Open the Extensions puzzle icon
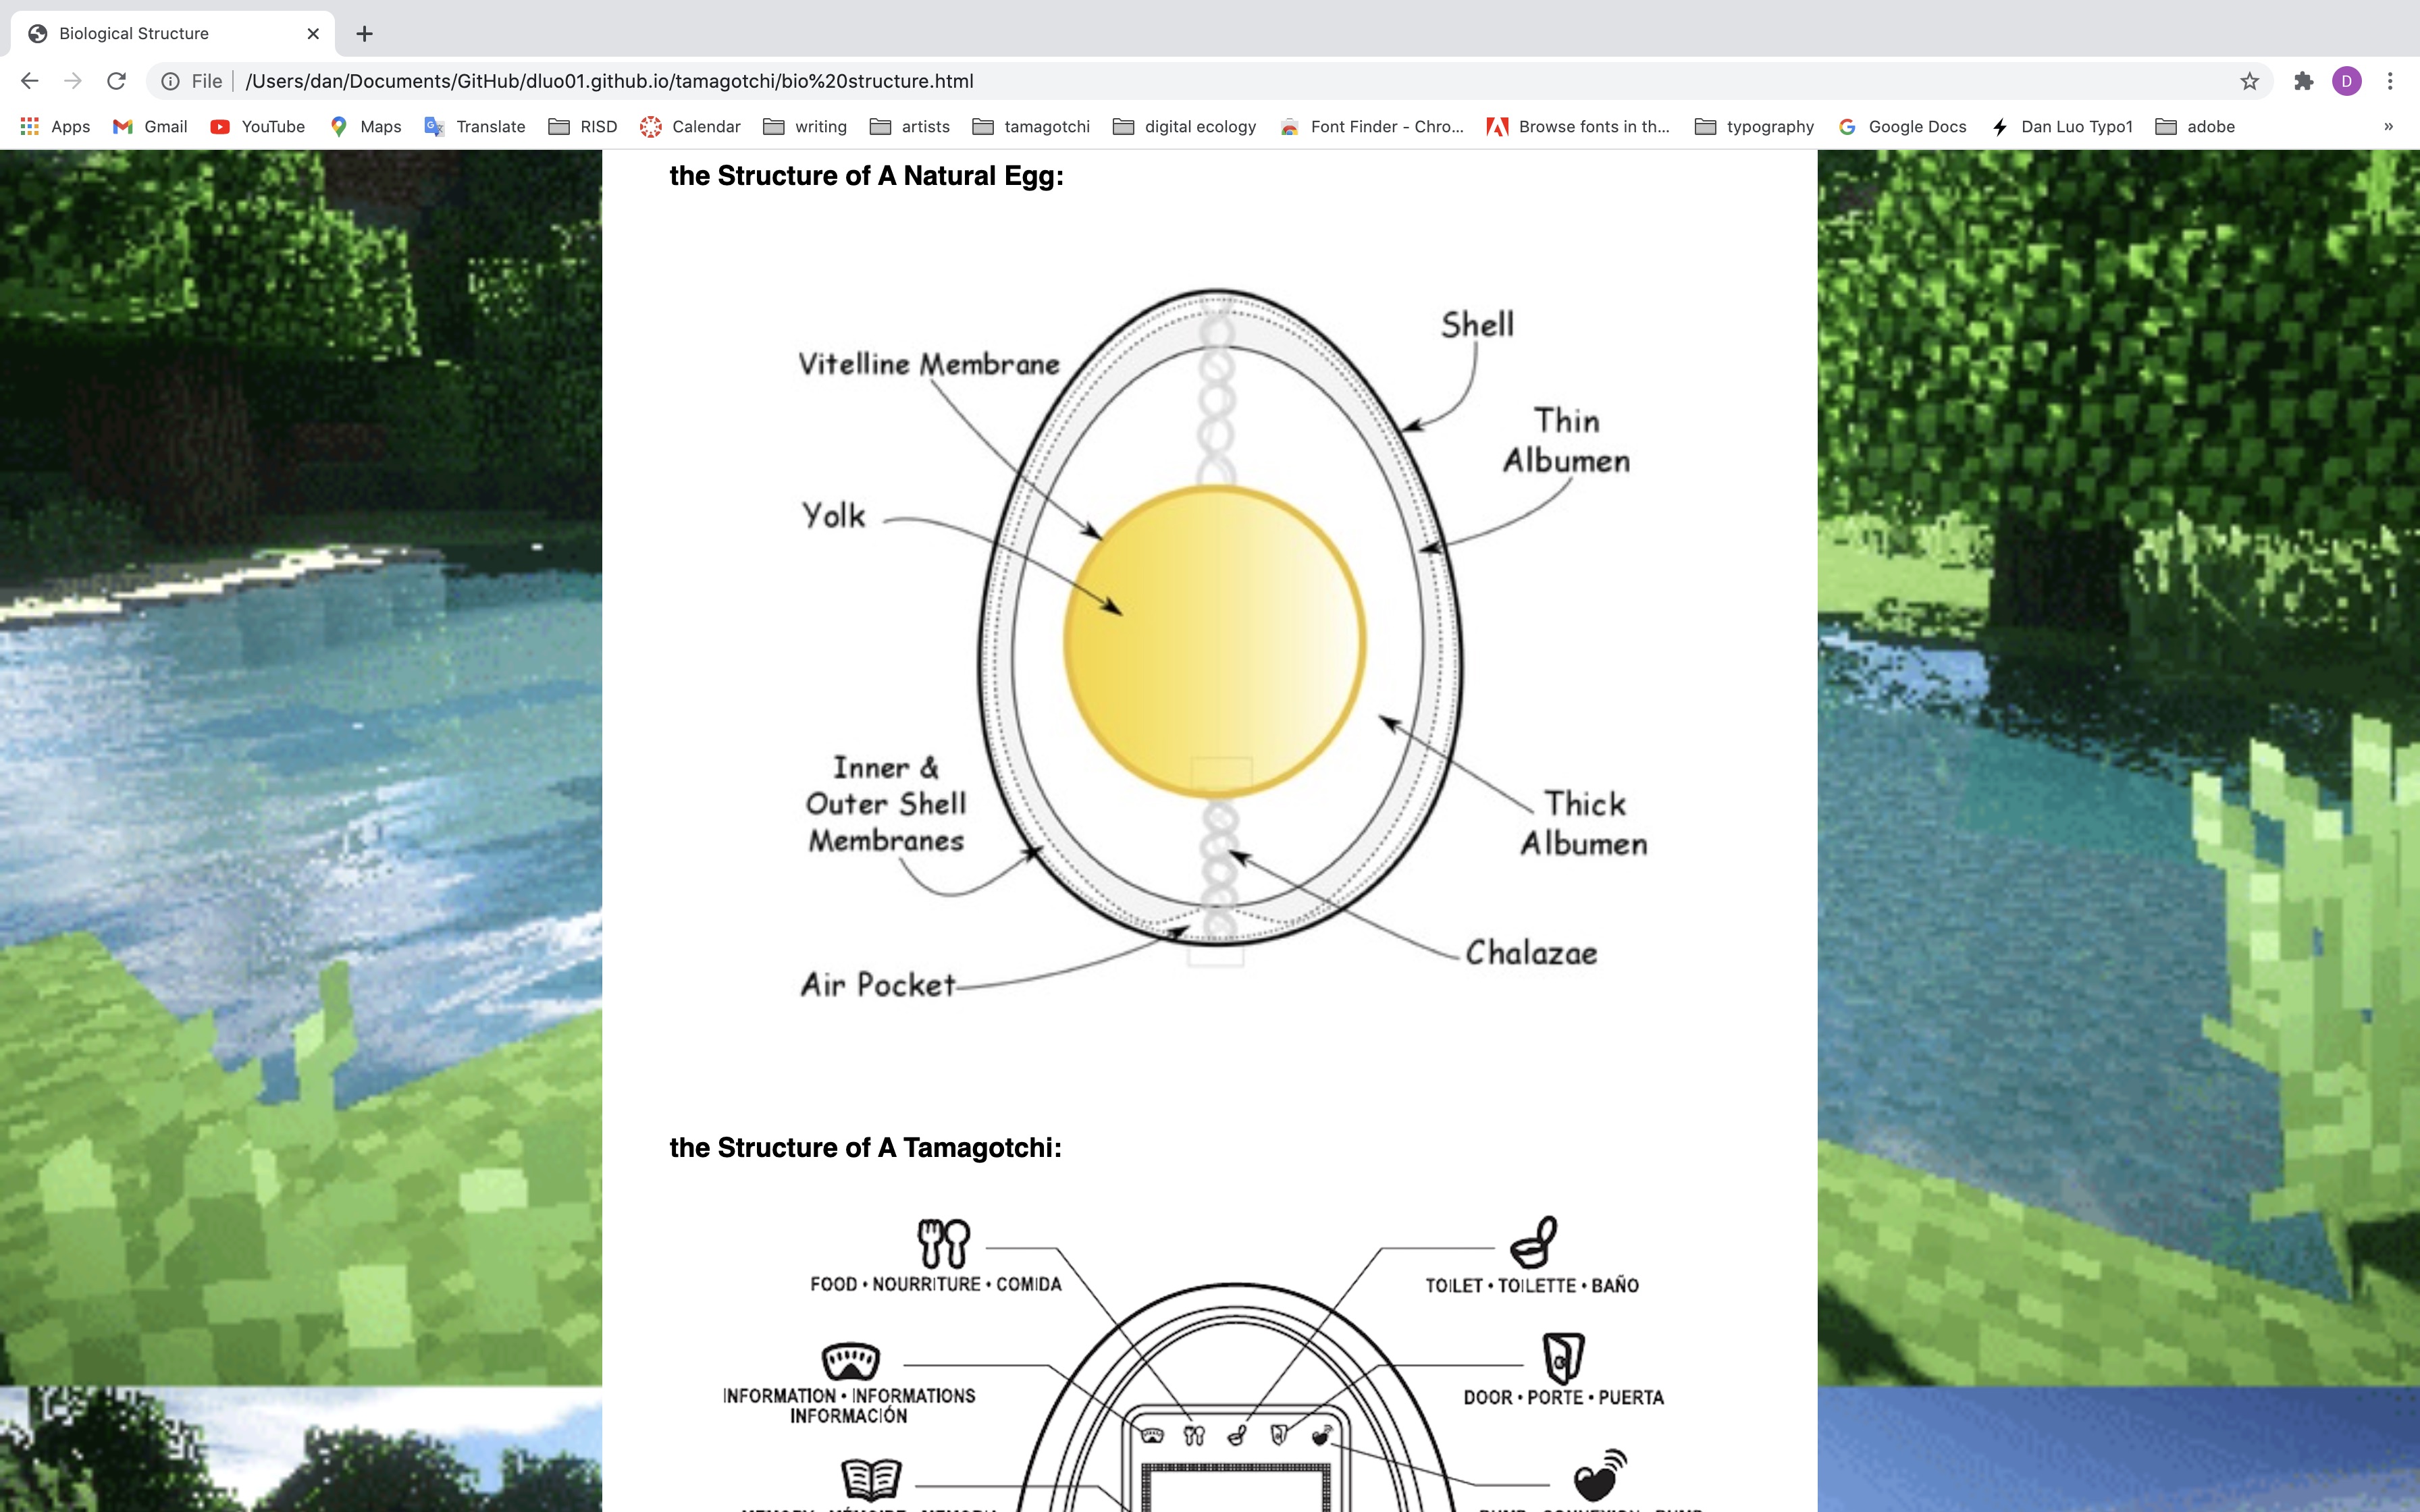2420x1512 pixels. [x=2304, y=81]
